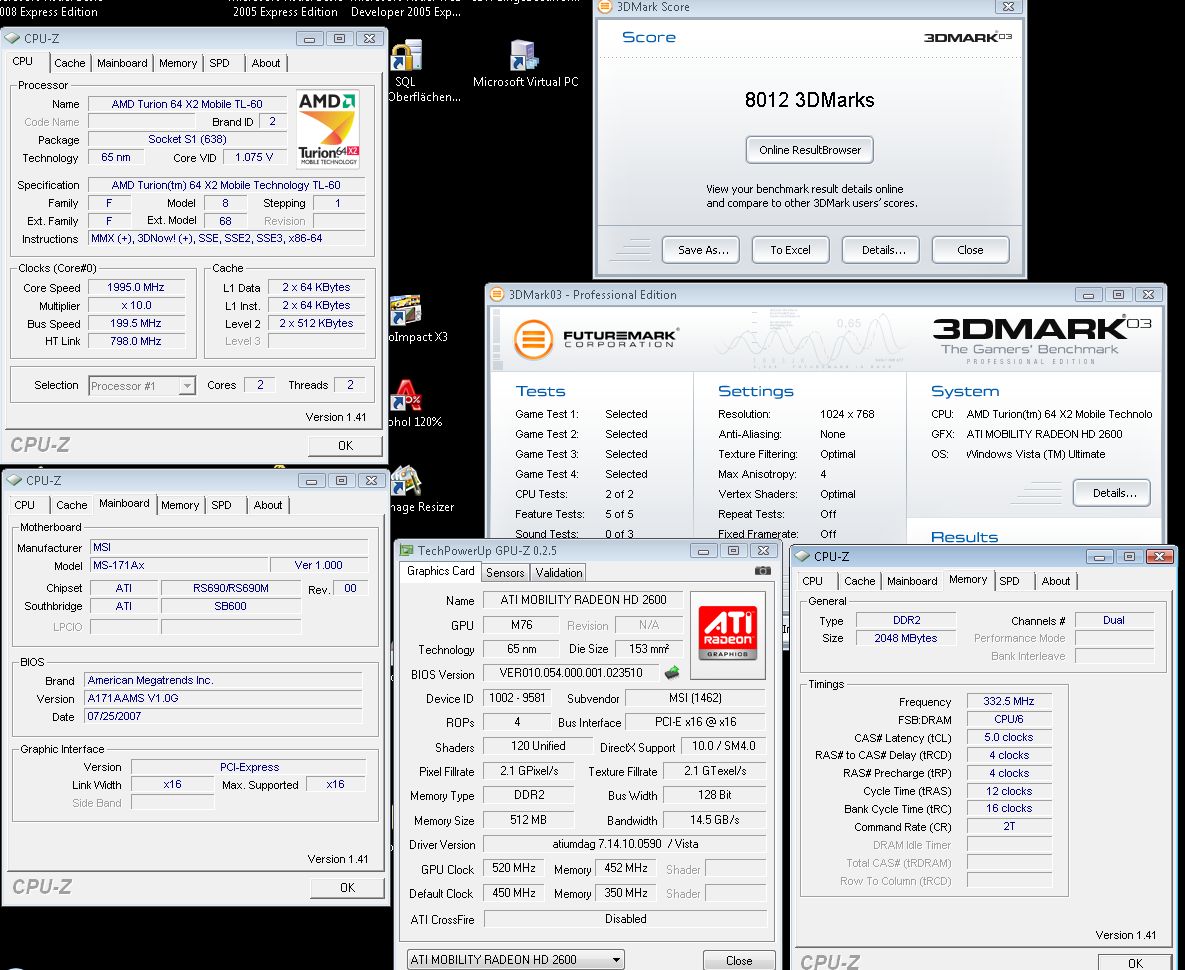Click motherboard model MS-171Ax value
This screenshot has height=970, width=1185.
pyautogui.click(x=179, y=565)
